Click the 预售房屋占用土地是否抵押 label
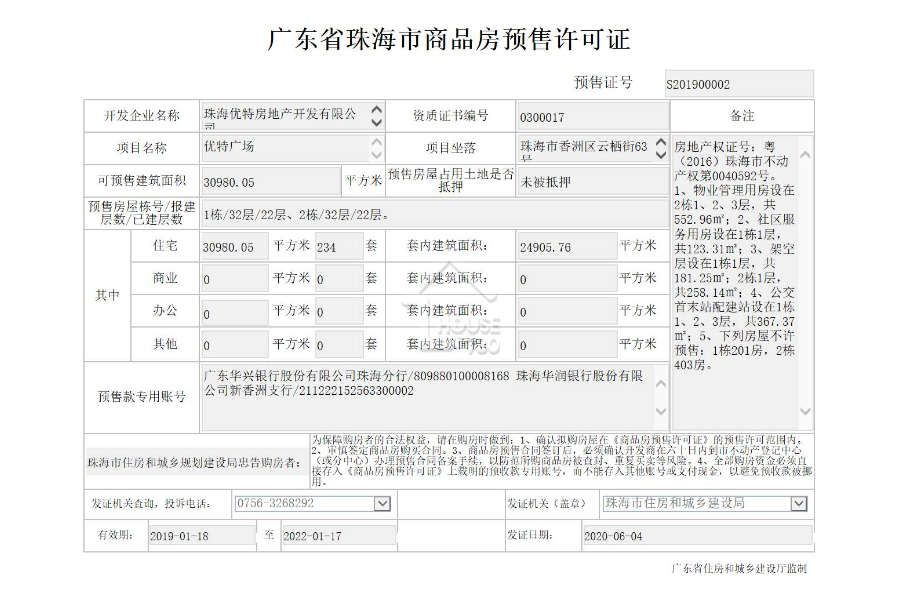900x600 pixels. 451,180
